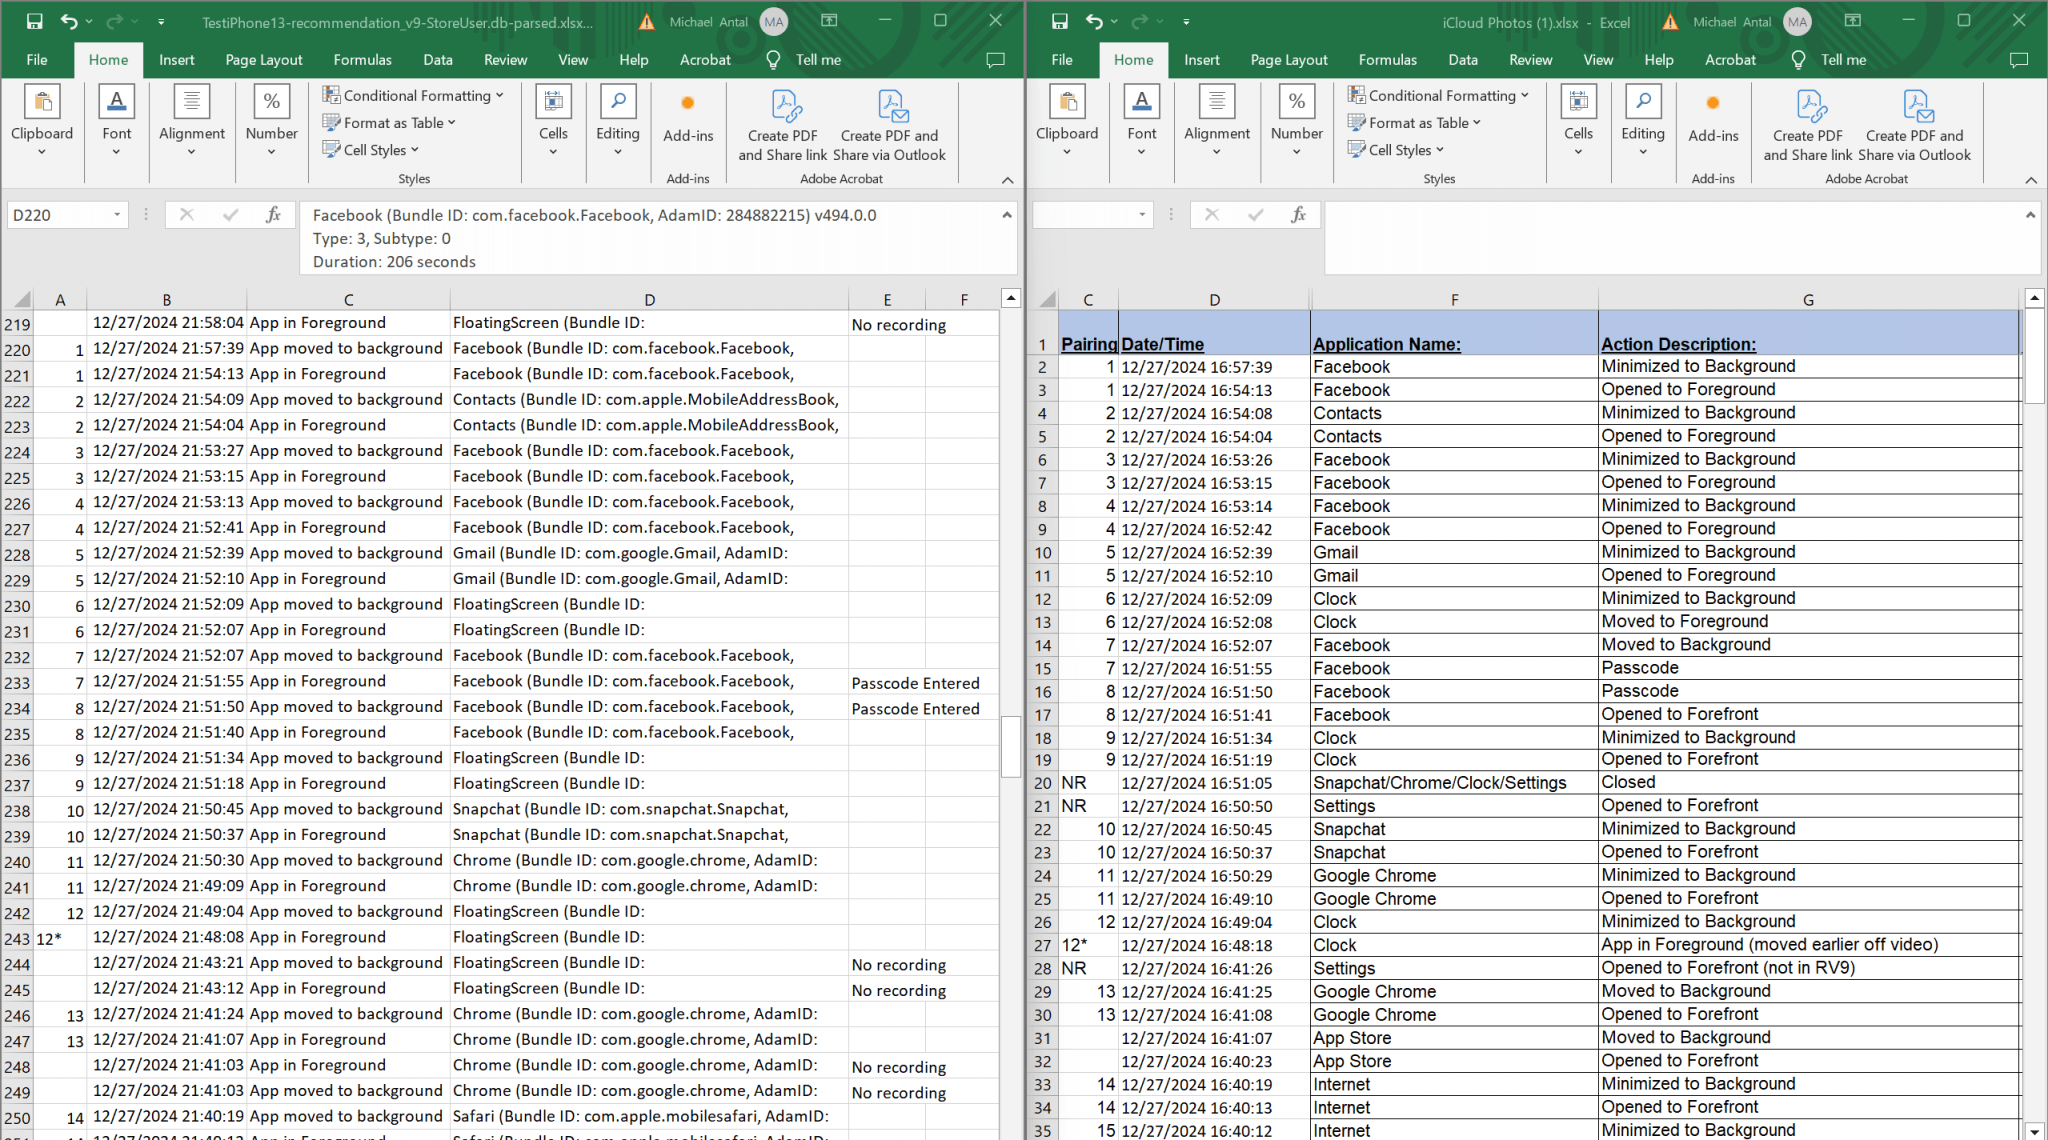This screenshot has height=1140, width=2048.
Task: Click Save icon in left Excel window
Action: click(x=34, y=21)
